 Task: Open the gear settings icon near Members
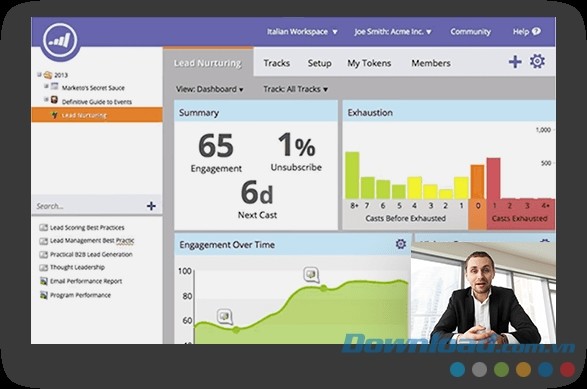point(537,61)
